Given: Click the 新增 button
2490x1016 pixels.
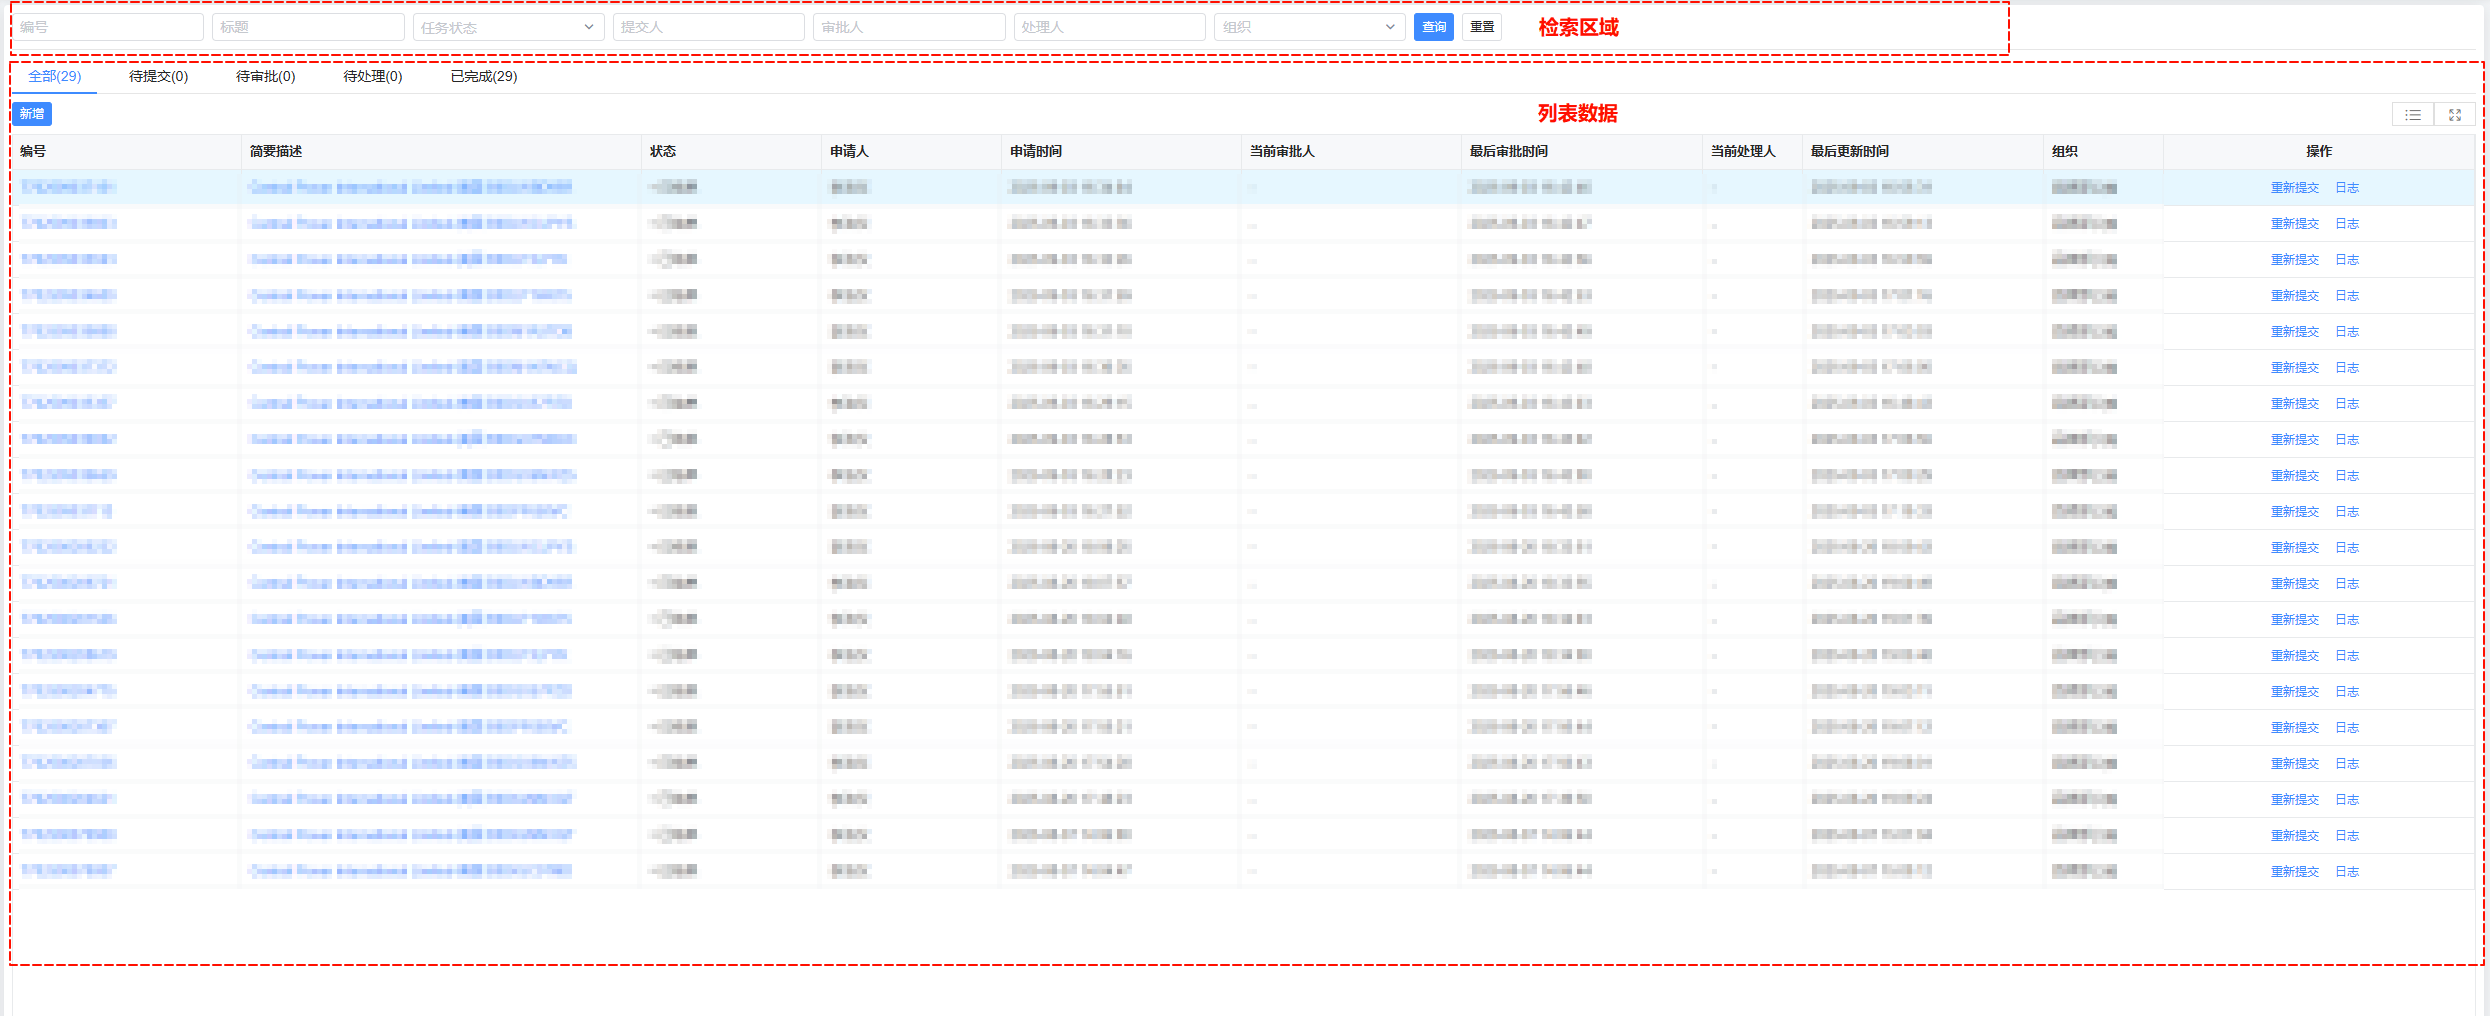Looking at the screenshot, I should [32, 114].
